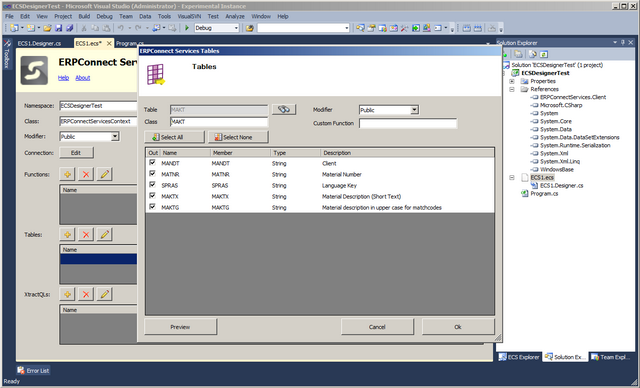Click the New Project toolbar icon
Image resolution: width=640 pixels, height=388 pixels.
14,28
